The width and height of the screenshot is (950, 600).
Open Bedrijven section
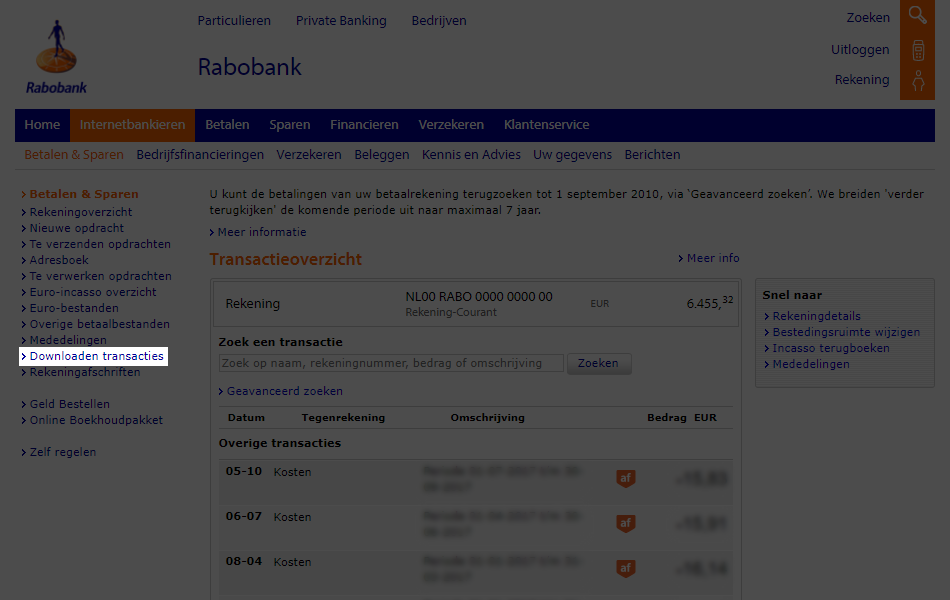[x=439, y=21]
